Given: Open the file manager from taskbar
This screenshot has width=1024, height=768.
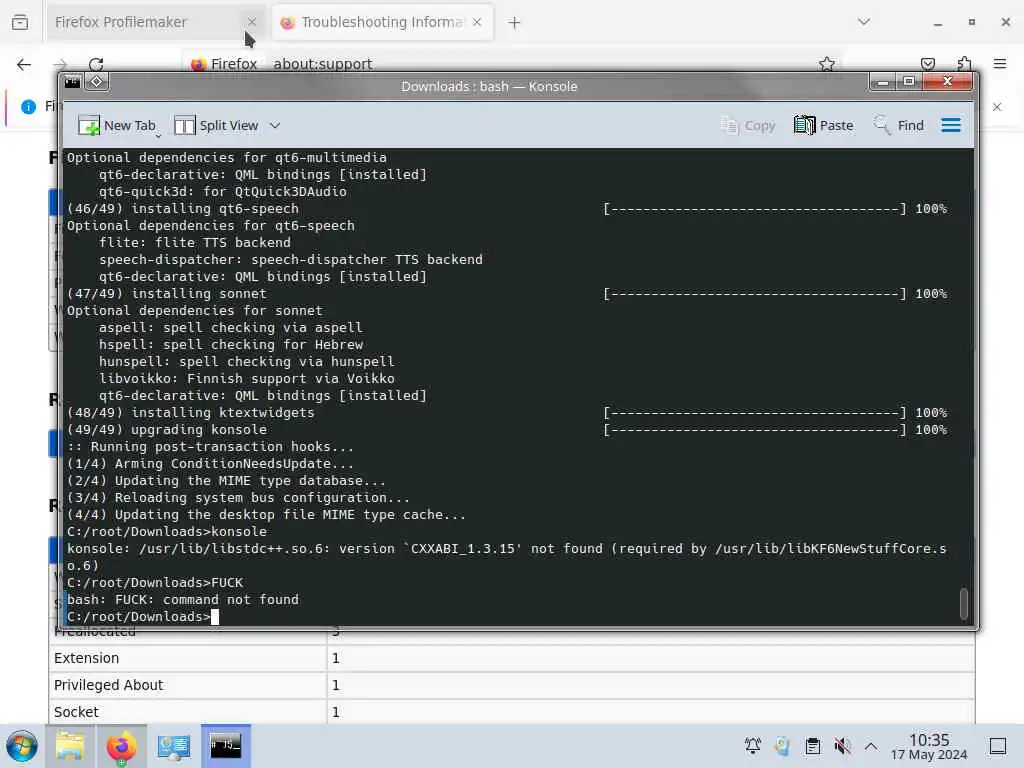Looking at the screenshot, I should 70,746.
